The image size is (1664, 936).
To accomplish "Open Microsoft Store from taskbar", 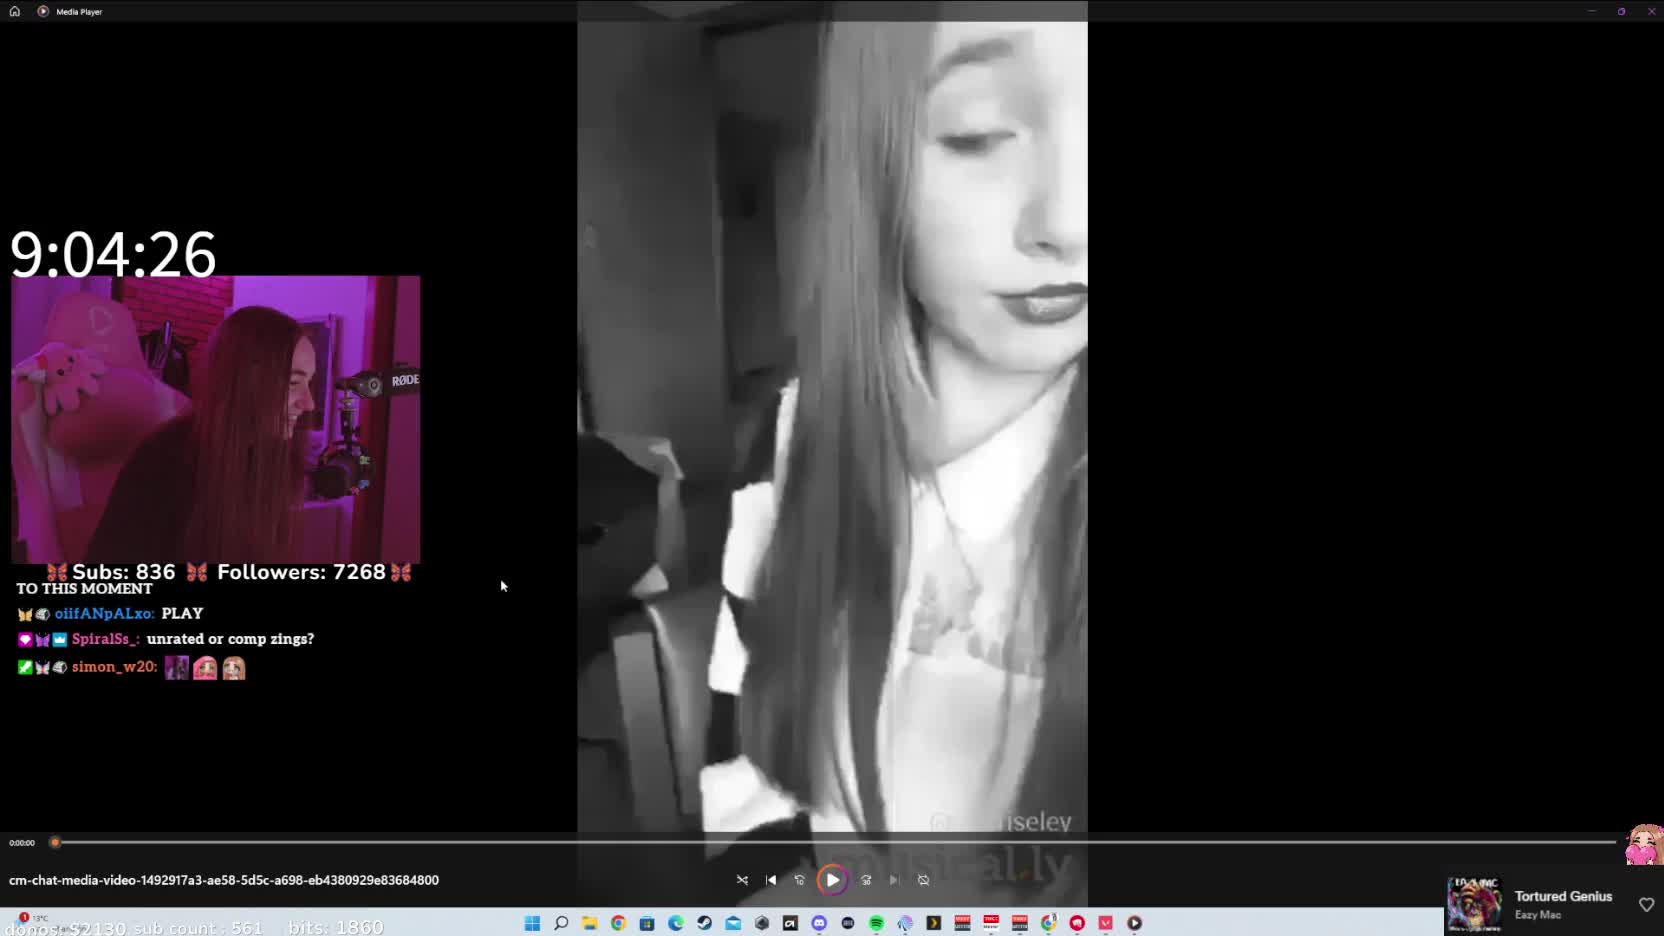I will coord(647,923).
